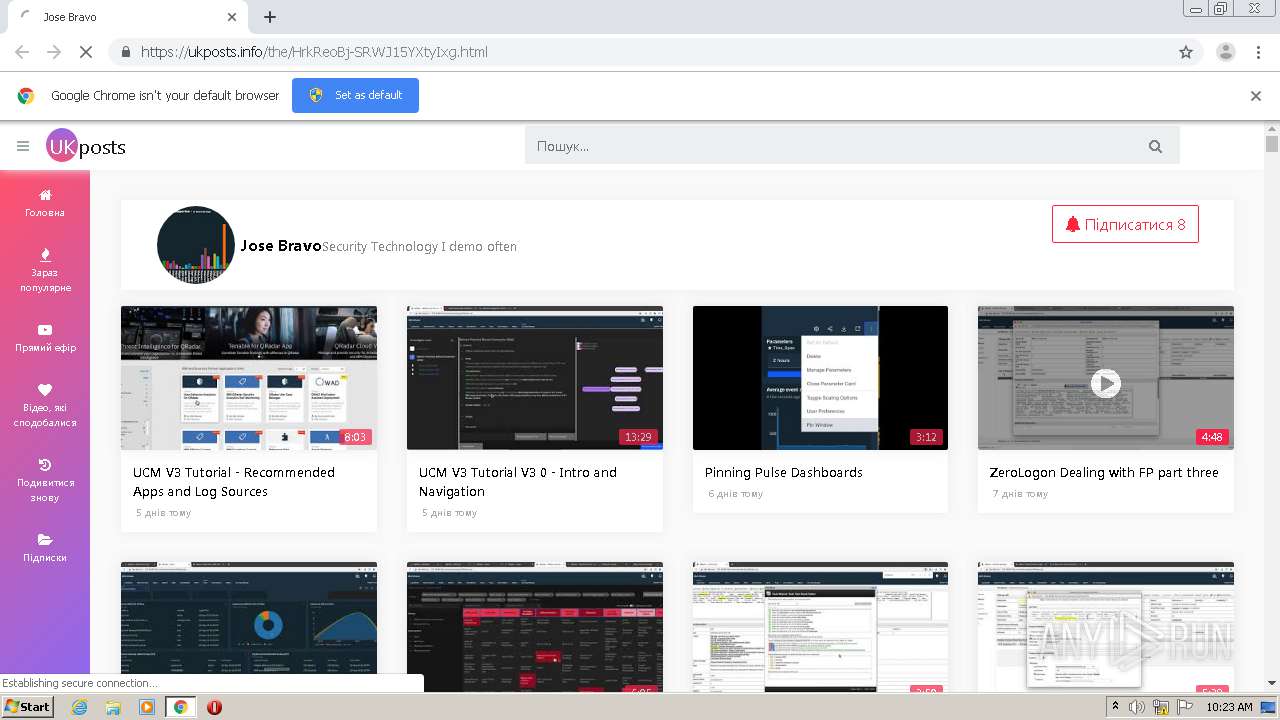This screenshot has width=1280, height=720.
Task: Click the page vertical scrollbar thumb
Action: point(1272,144)
